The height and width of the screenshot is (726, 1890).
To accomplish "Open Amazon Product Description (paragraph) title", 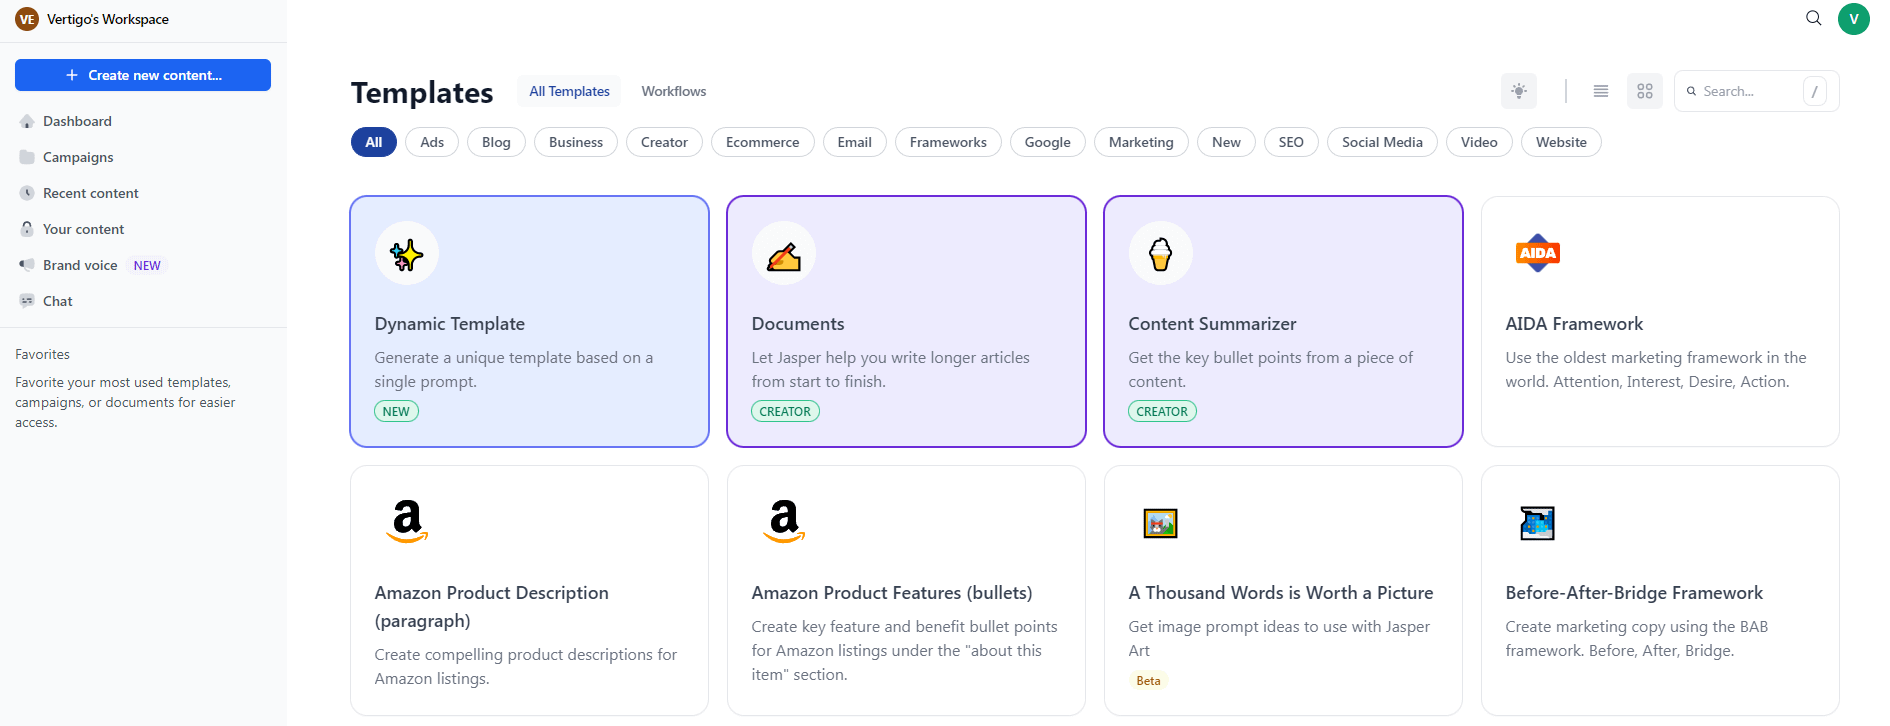I will 492,607.
